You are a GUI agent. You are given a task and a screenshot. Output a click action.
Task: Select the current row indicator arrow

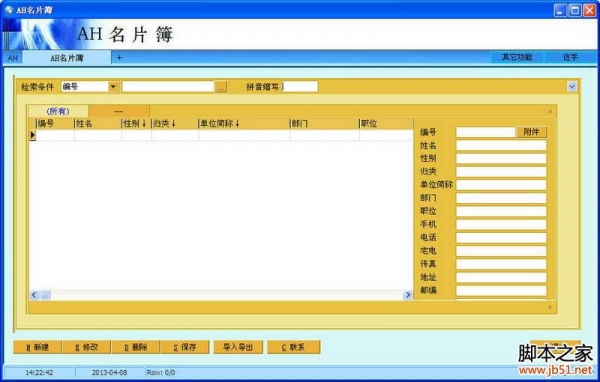(x=33, y=135)
